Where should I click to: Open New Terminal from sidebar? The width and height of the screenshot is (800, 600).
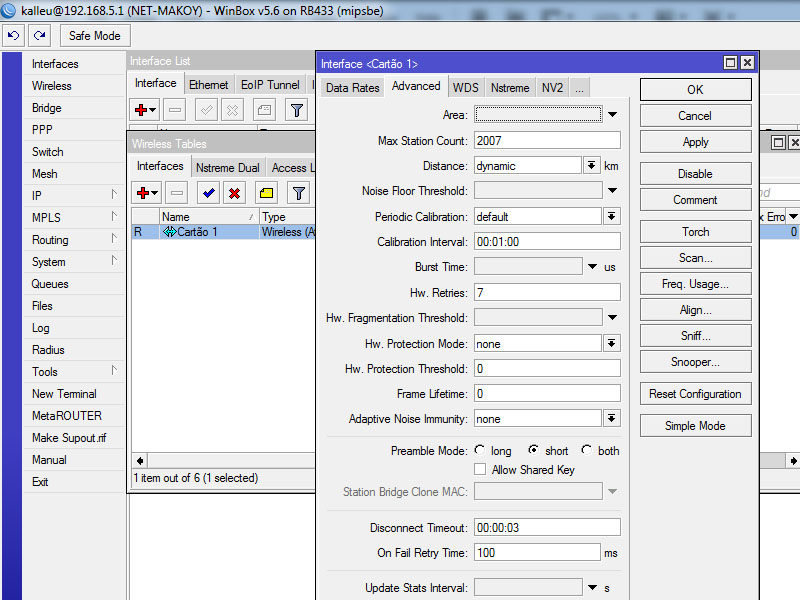[x=64, y=394]
